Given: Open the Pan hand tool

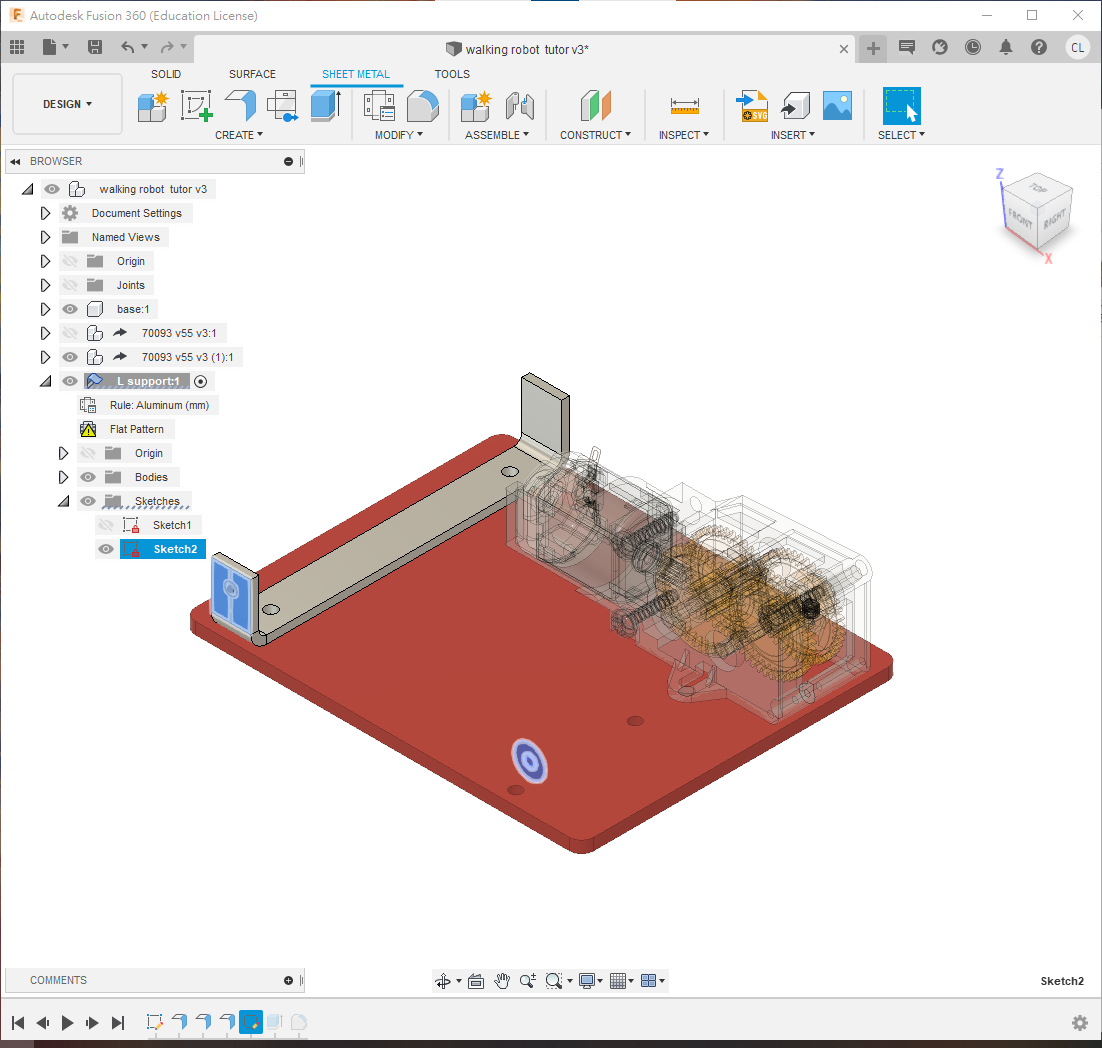Looking at the screenshot, I should point(502,981).
